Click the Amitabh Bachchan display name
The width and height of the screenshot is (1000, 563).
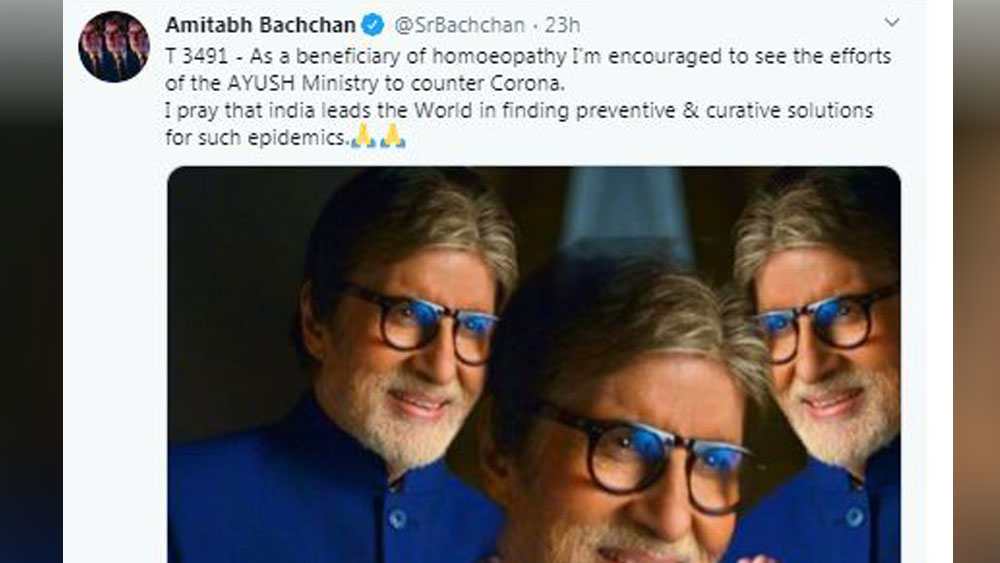click(260, 24)
